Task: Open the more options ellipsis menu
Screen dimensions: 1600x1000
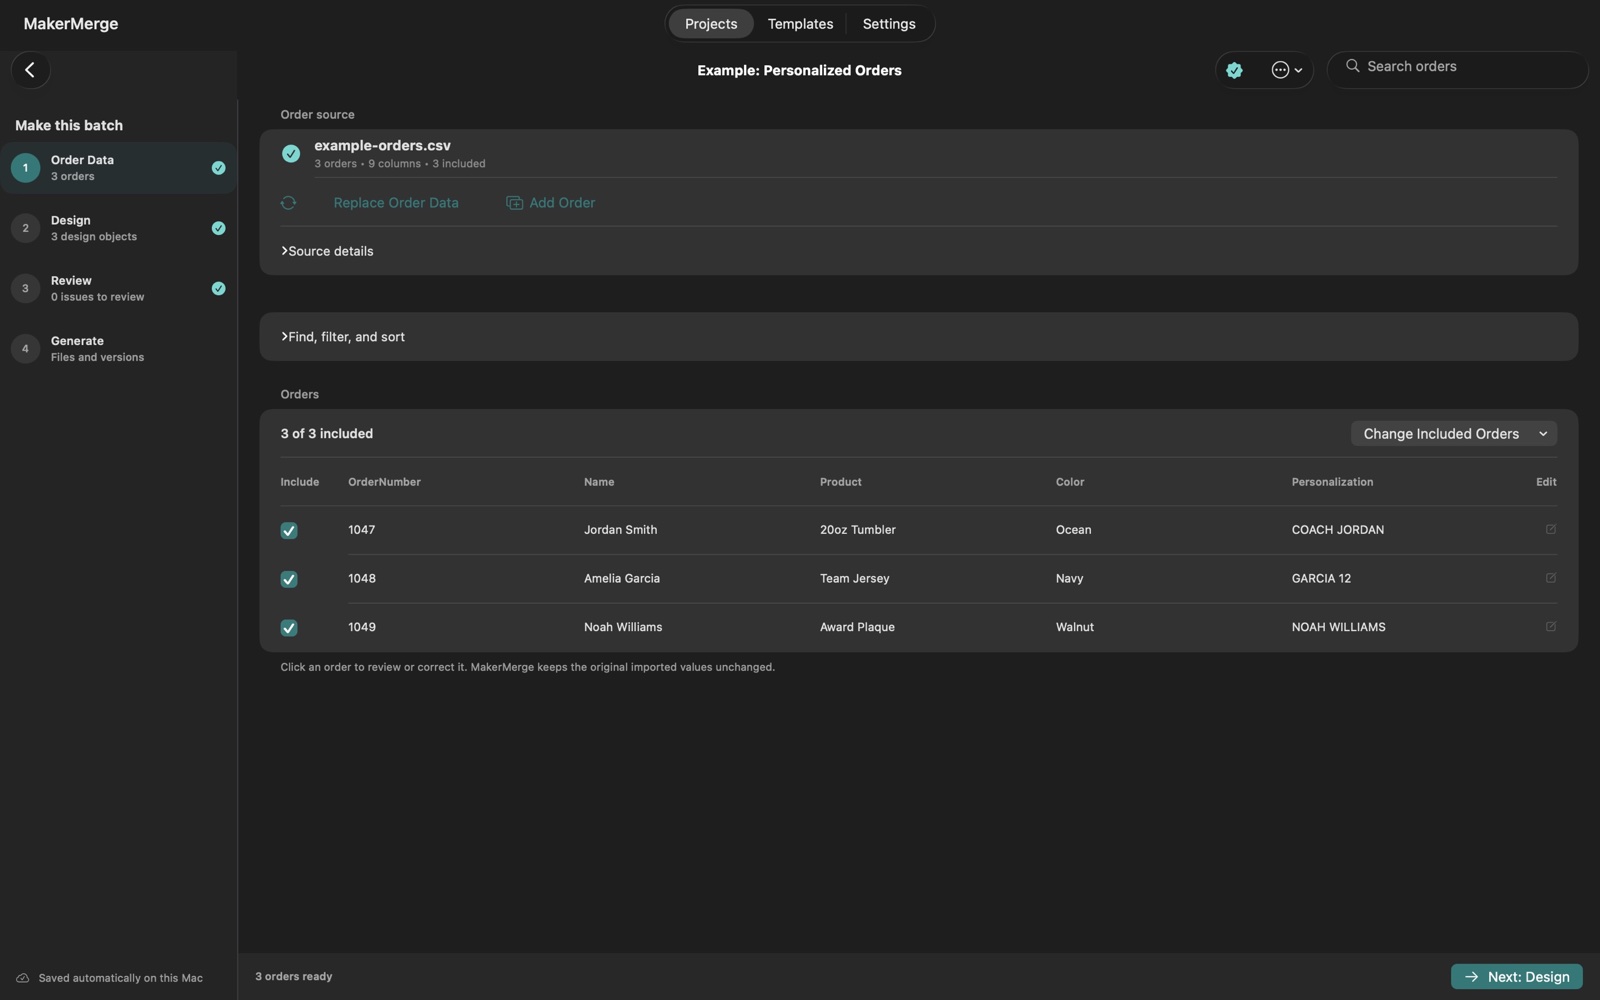Action: click(x=1286, y=70)
